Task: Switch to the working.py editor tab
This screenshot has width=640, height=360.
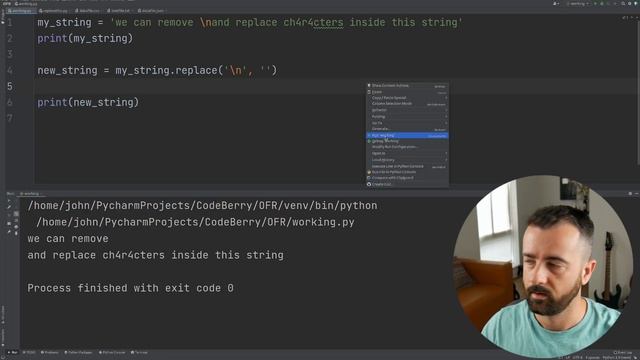Action: coord(20,11)
